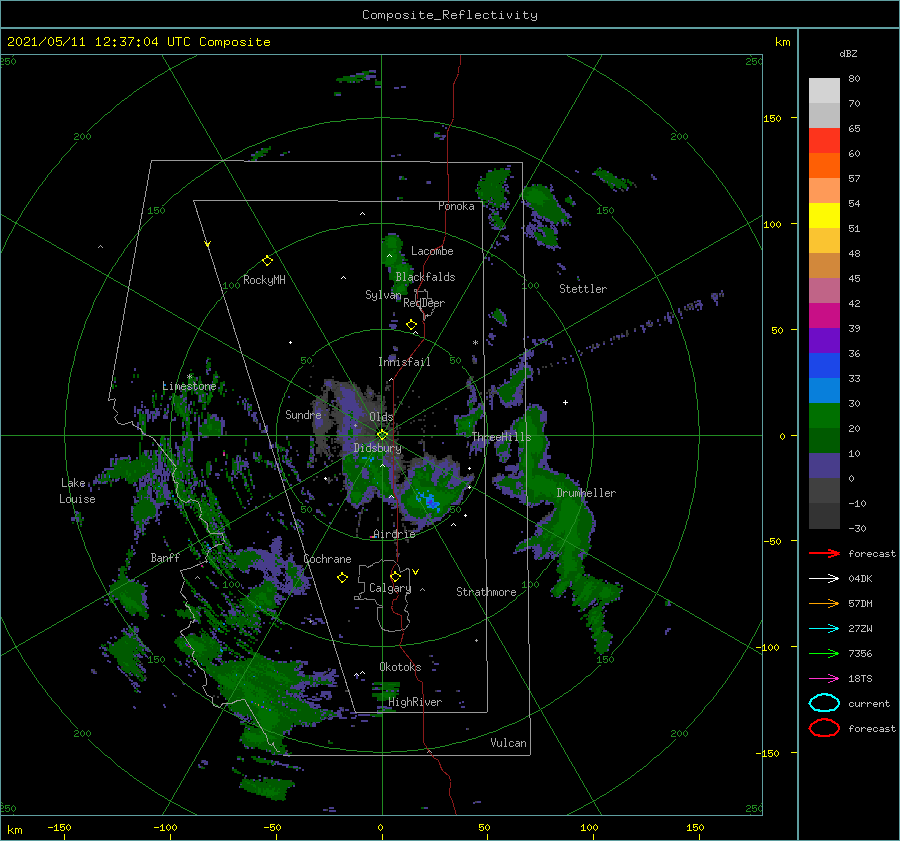900x841 pixels.
Task: Click the Sylvan label
Action: point(383,295)
